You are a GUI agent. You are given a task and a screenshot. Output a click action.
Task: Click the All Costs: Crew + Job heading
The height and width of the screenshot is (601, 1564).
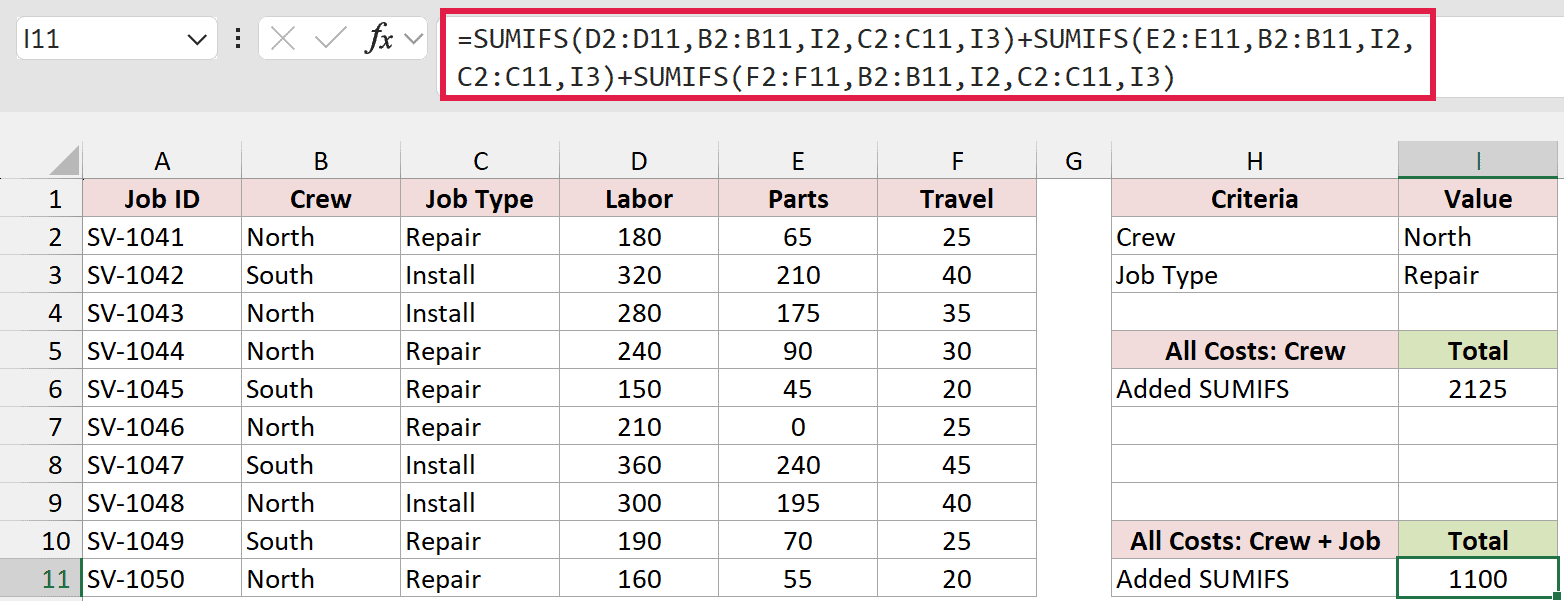1255,541
